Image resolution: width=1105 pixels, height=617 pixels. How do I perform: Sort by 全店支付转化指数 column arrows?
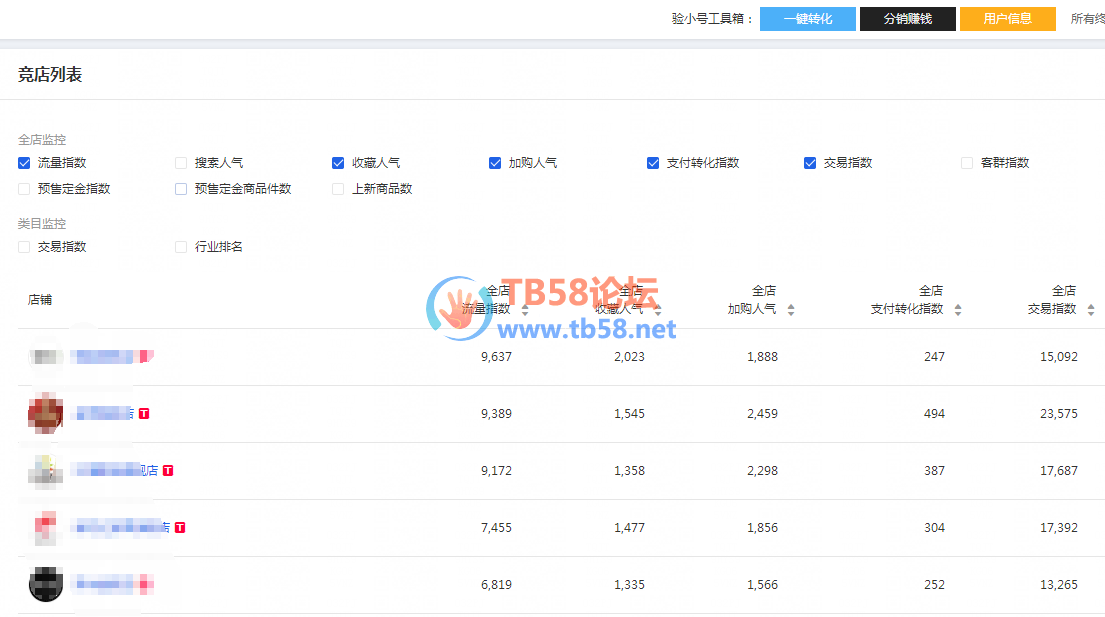click(x=958, y=310)
